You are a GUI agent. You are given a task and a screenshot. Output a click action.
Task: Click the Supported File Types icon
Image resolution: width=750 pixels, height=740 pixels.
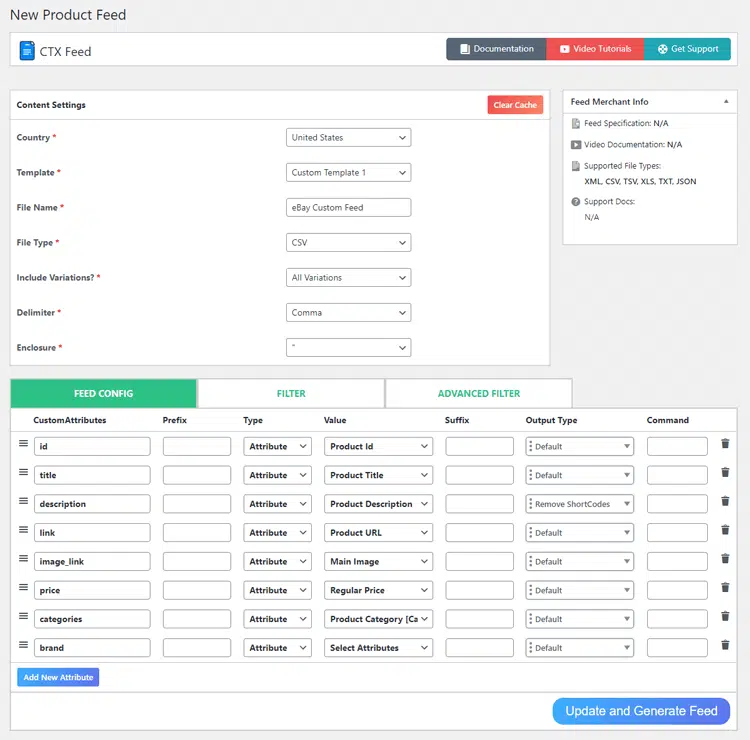[x=576, y=166]
